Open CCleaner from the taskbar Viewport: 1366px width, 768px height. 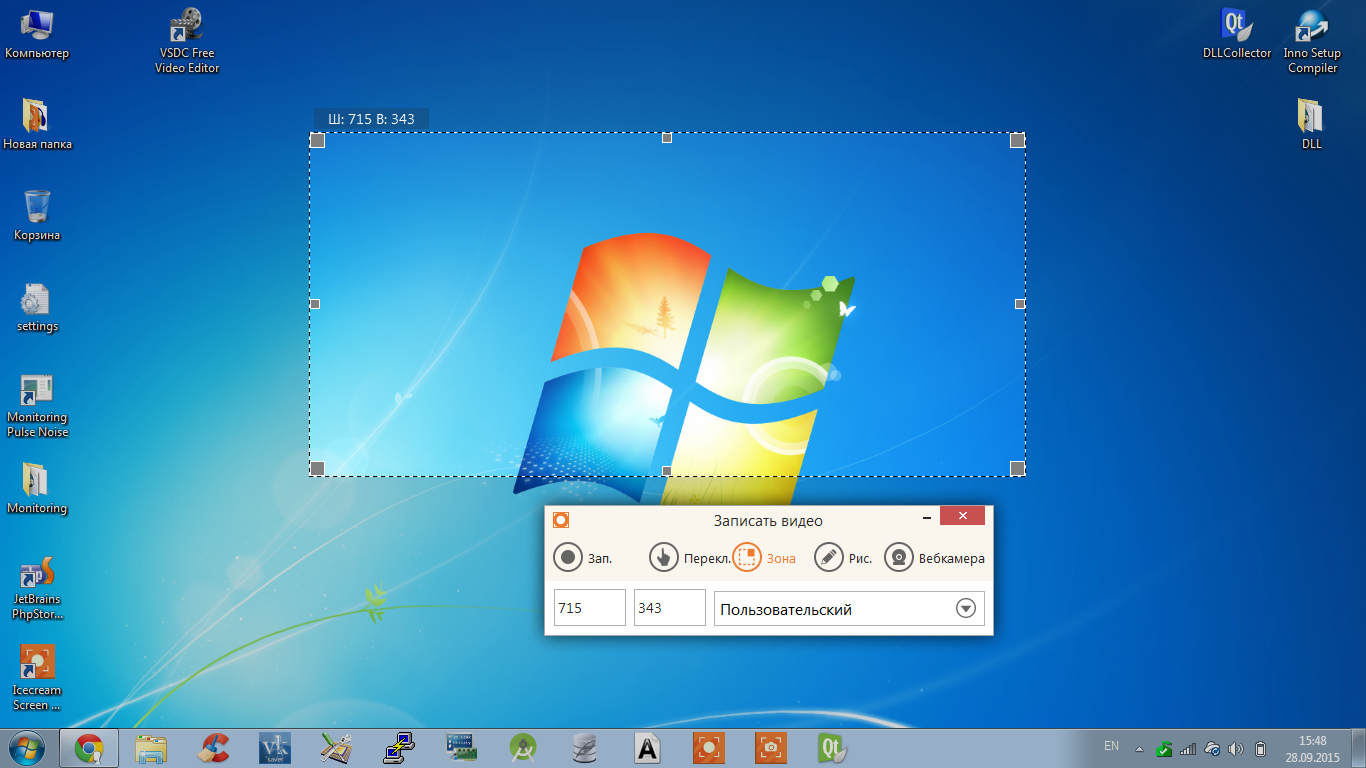pos(213,748)
